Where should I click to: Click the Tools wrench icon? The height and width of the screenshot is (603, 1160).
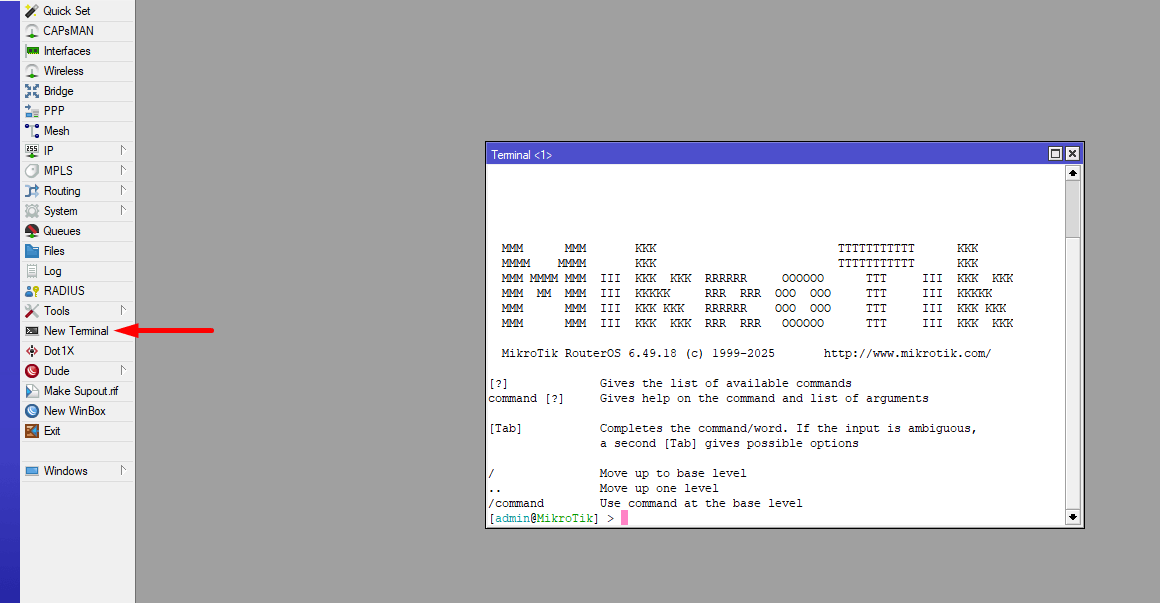(32, 311)
